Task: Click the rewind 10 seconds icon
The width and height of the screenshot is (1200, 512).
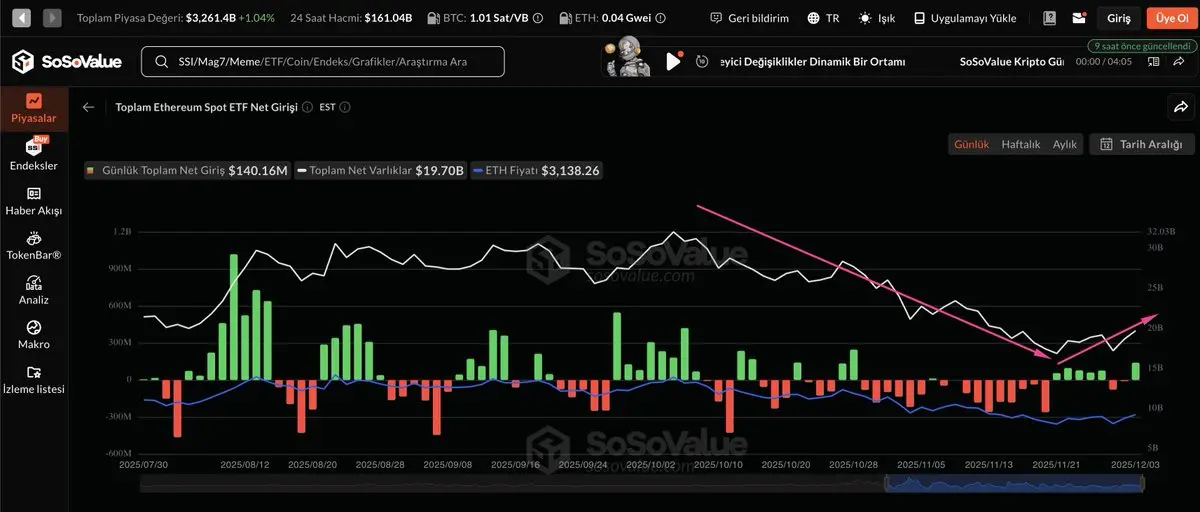Action: point(702,62)
